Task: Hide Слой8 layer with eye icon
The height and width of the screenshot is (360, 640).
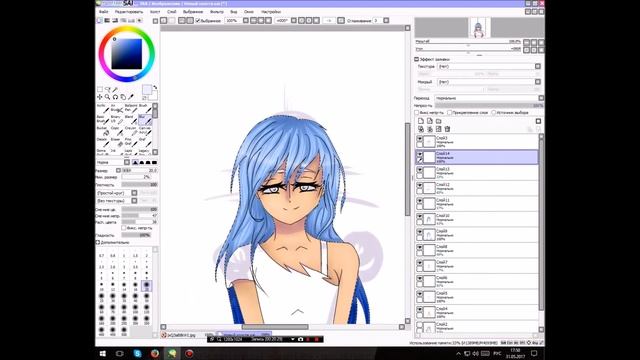Action: click(420, 247)
